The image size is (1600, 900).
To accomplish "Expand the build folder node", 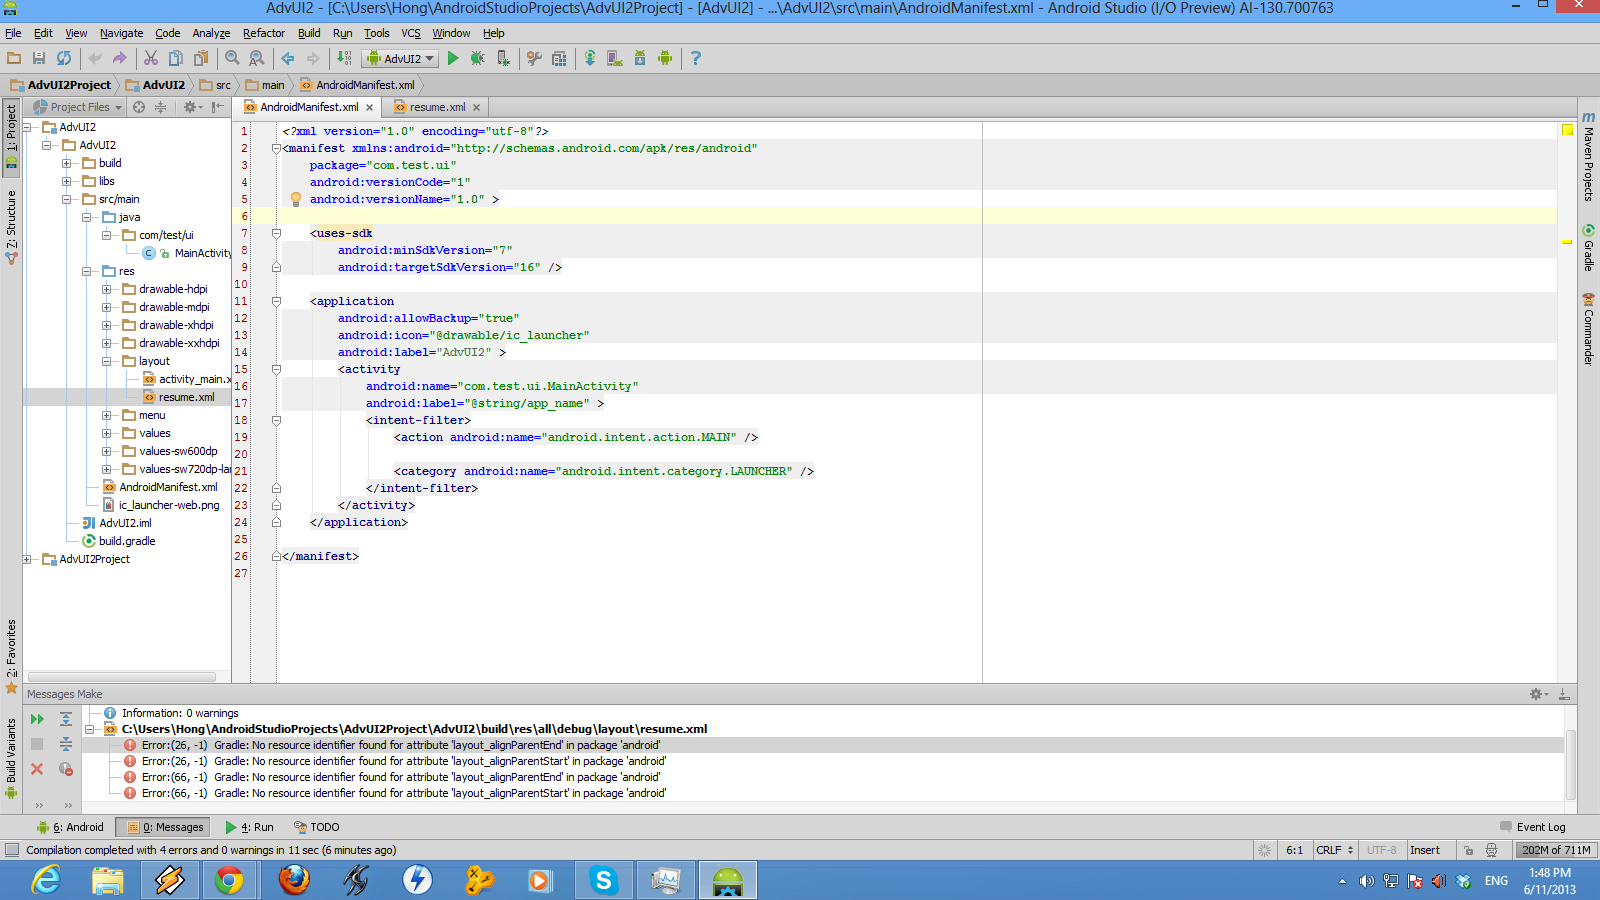I will 66,163.
